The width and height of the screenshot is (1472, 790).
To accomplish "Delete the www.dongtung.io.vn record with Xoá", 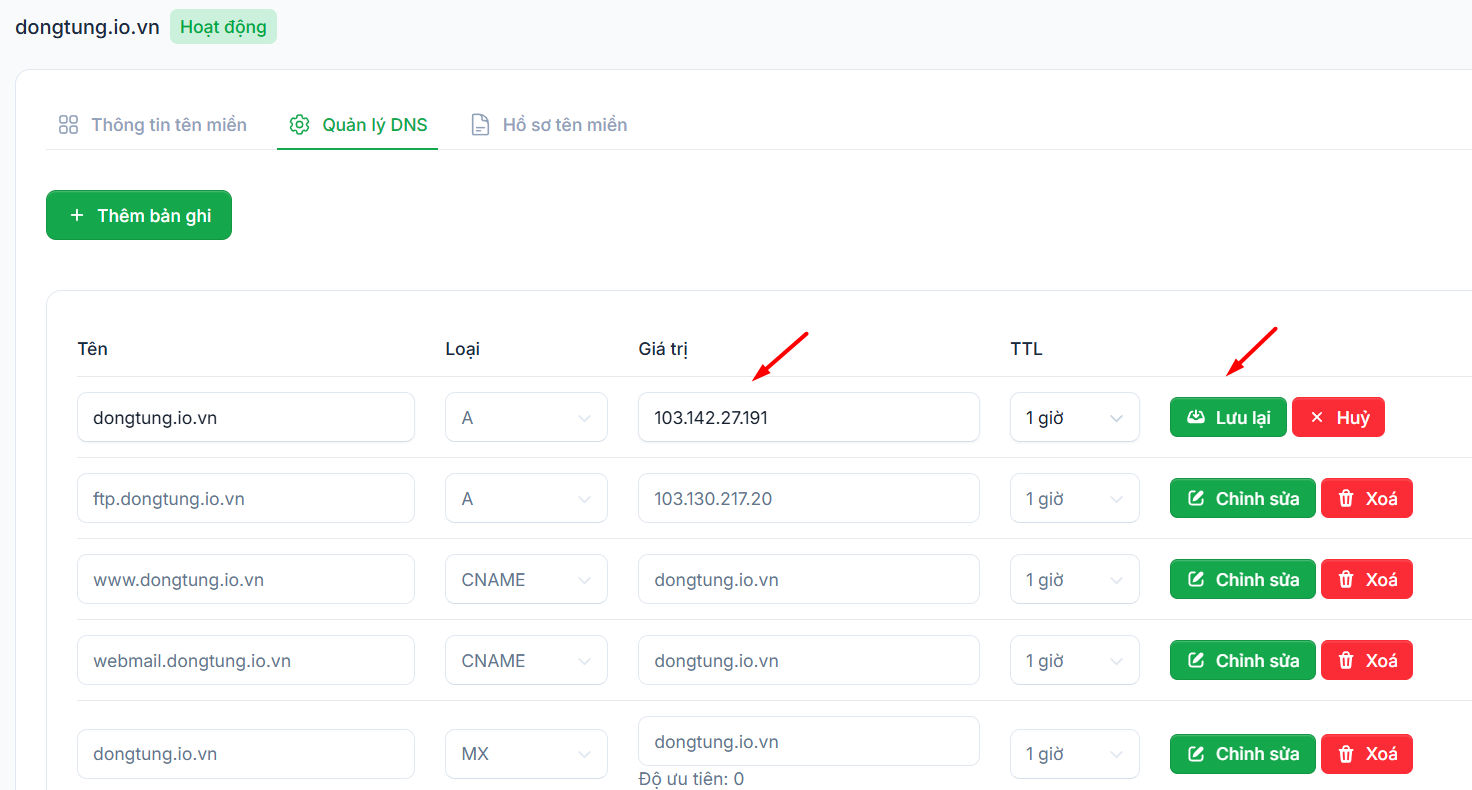I will point(1367,579).
